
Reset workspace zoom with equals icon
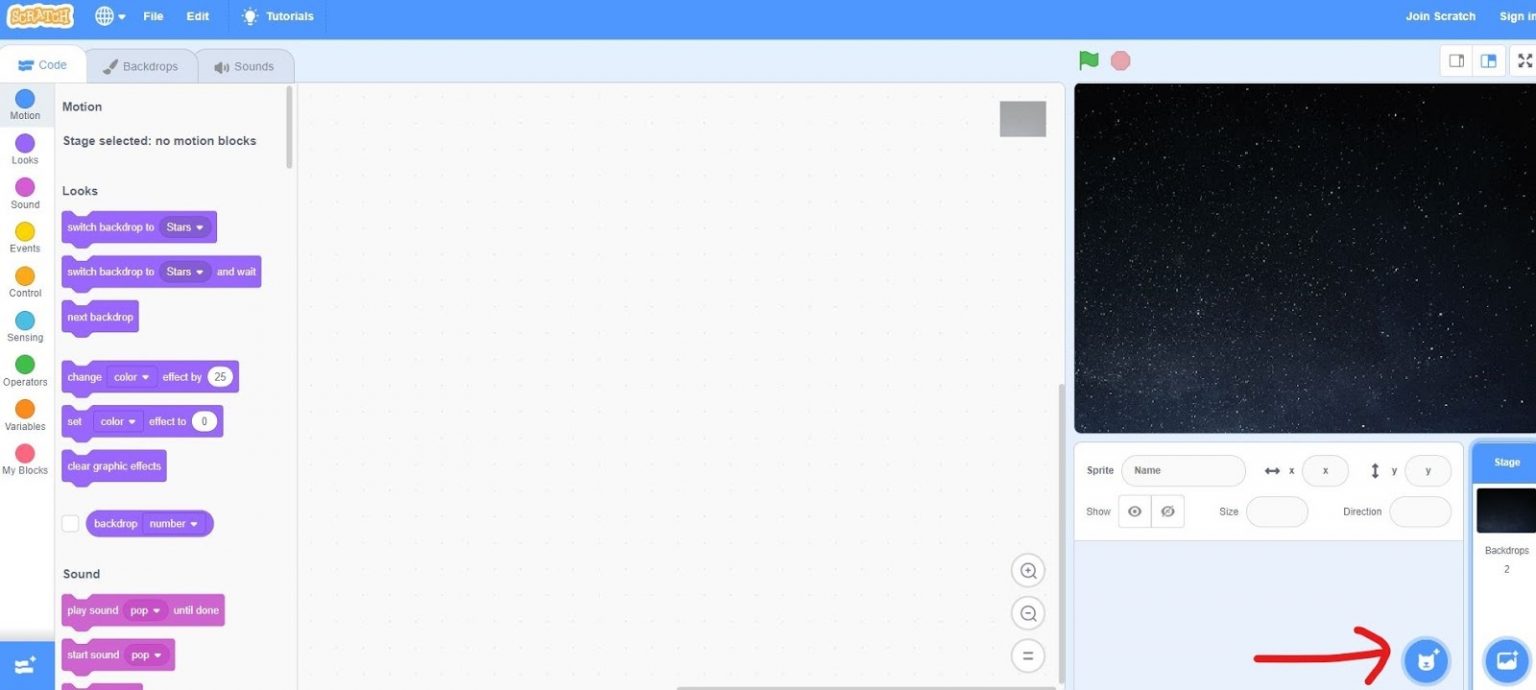[x=1027, y=657]
